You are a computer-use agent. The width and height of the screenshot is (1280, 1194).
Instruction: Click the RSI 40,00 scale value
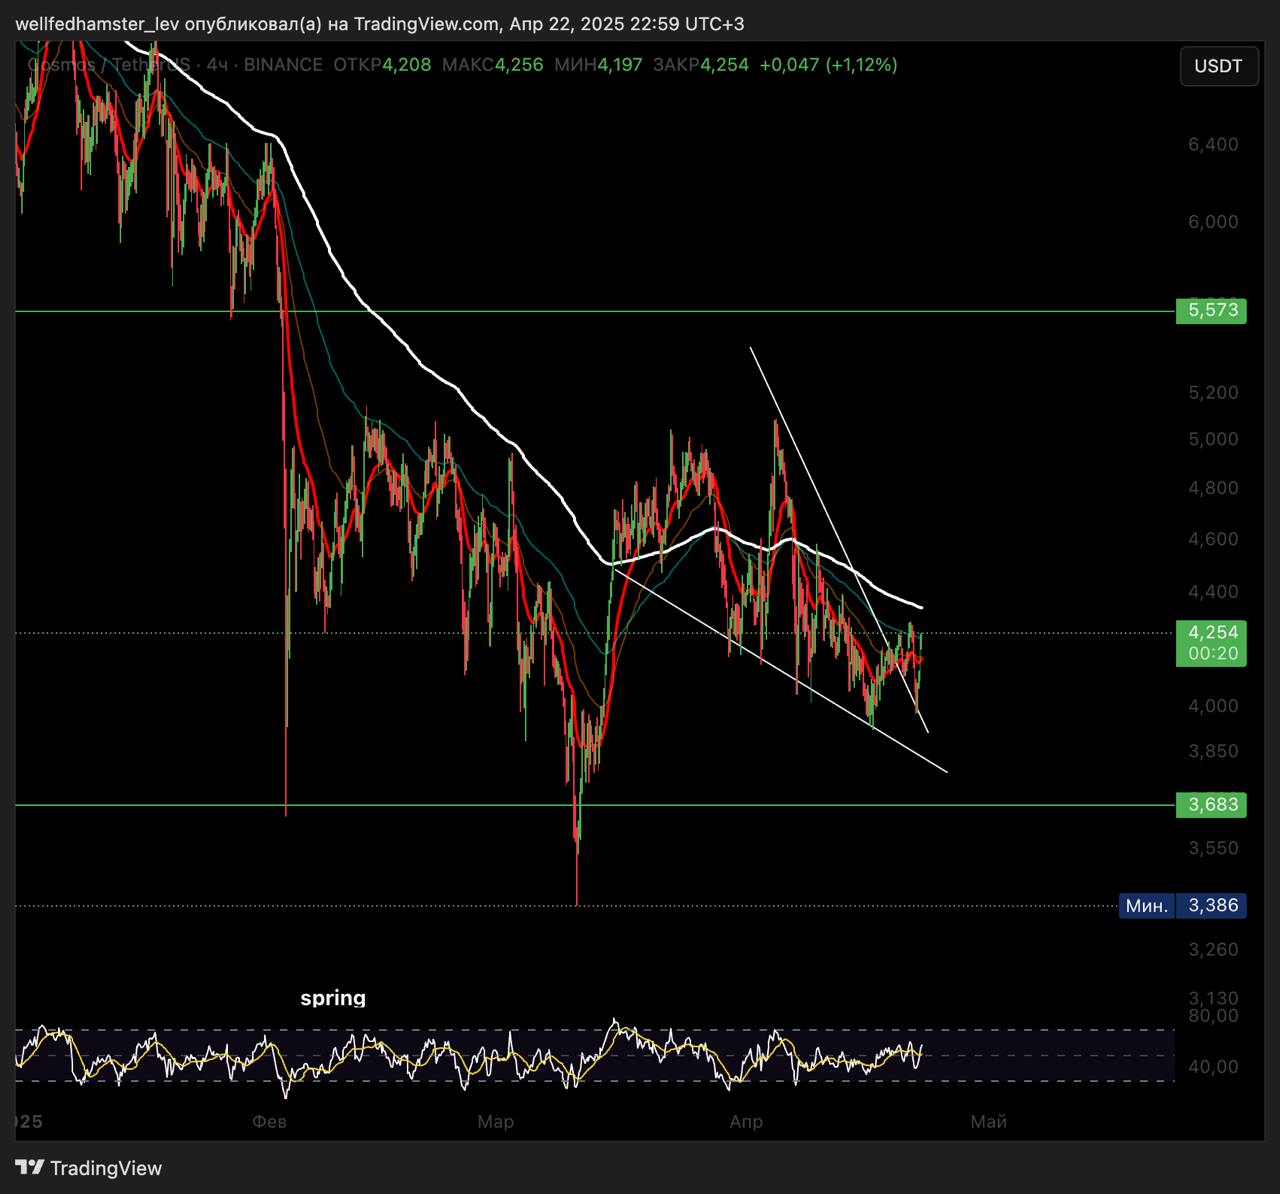[x=1212, y=1067]
